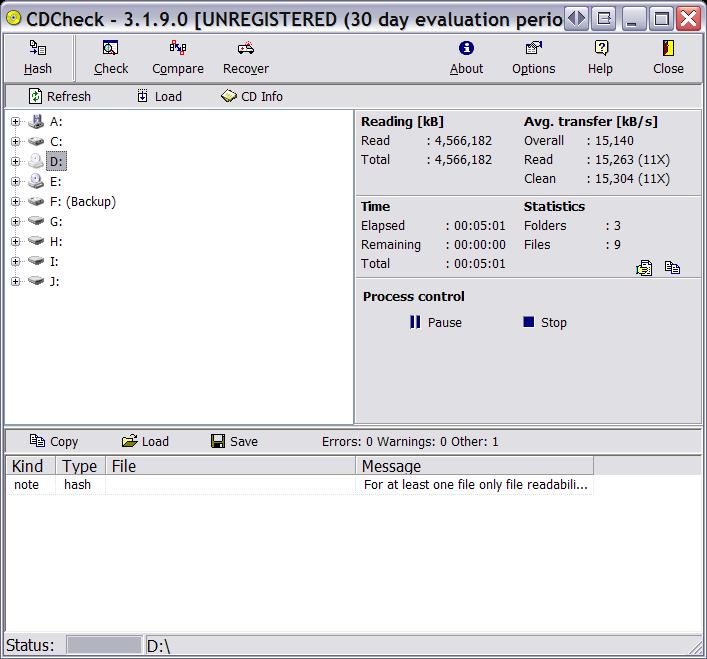Maximize the CDCheck window
Screen dimensions: 707x659
[x=661, y=19]
